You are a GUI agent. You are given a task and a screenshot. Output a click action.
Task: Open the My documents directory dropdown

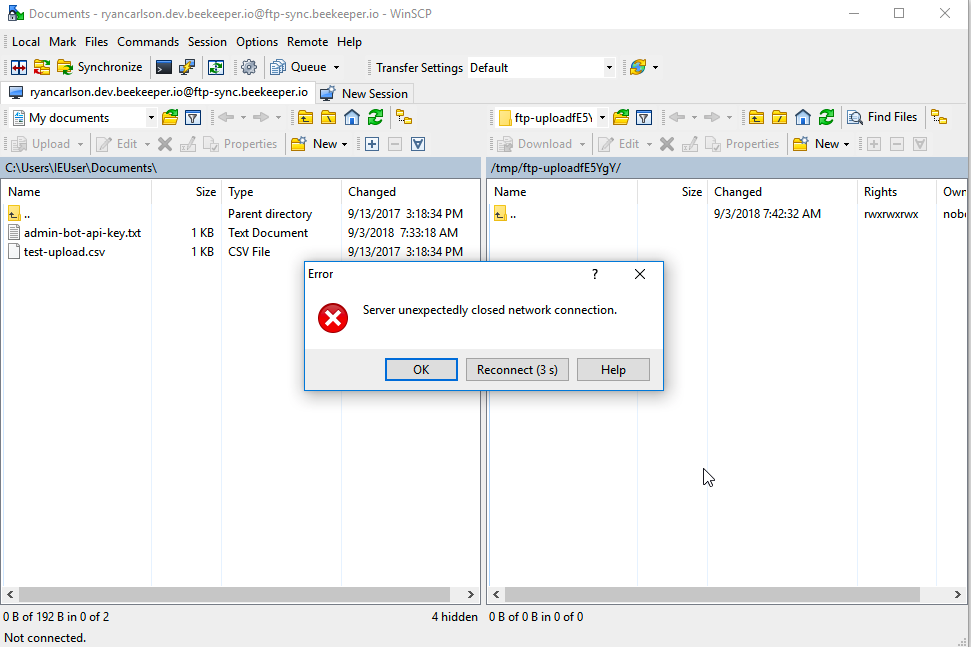tap(150, 117)
